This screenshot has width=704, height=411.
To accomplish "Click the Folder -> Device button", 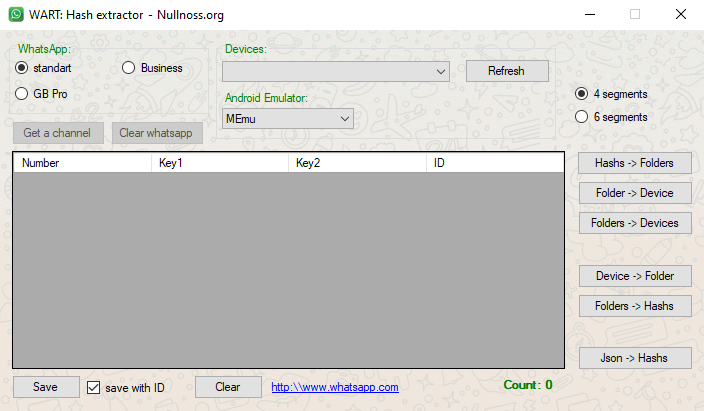I will [x=635, y=193].
